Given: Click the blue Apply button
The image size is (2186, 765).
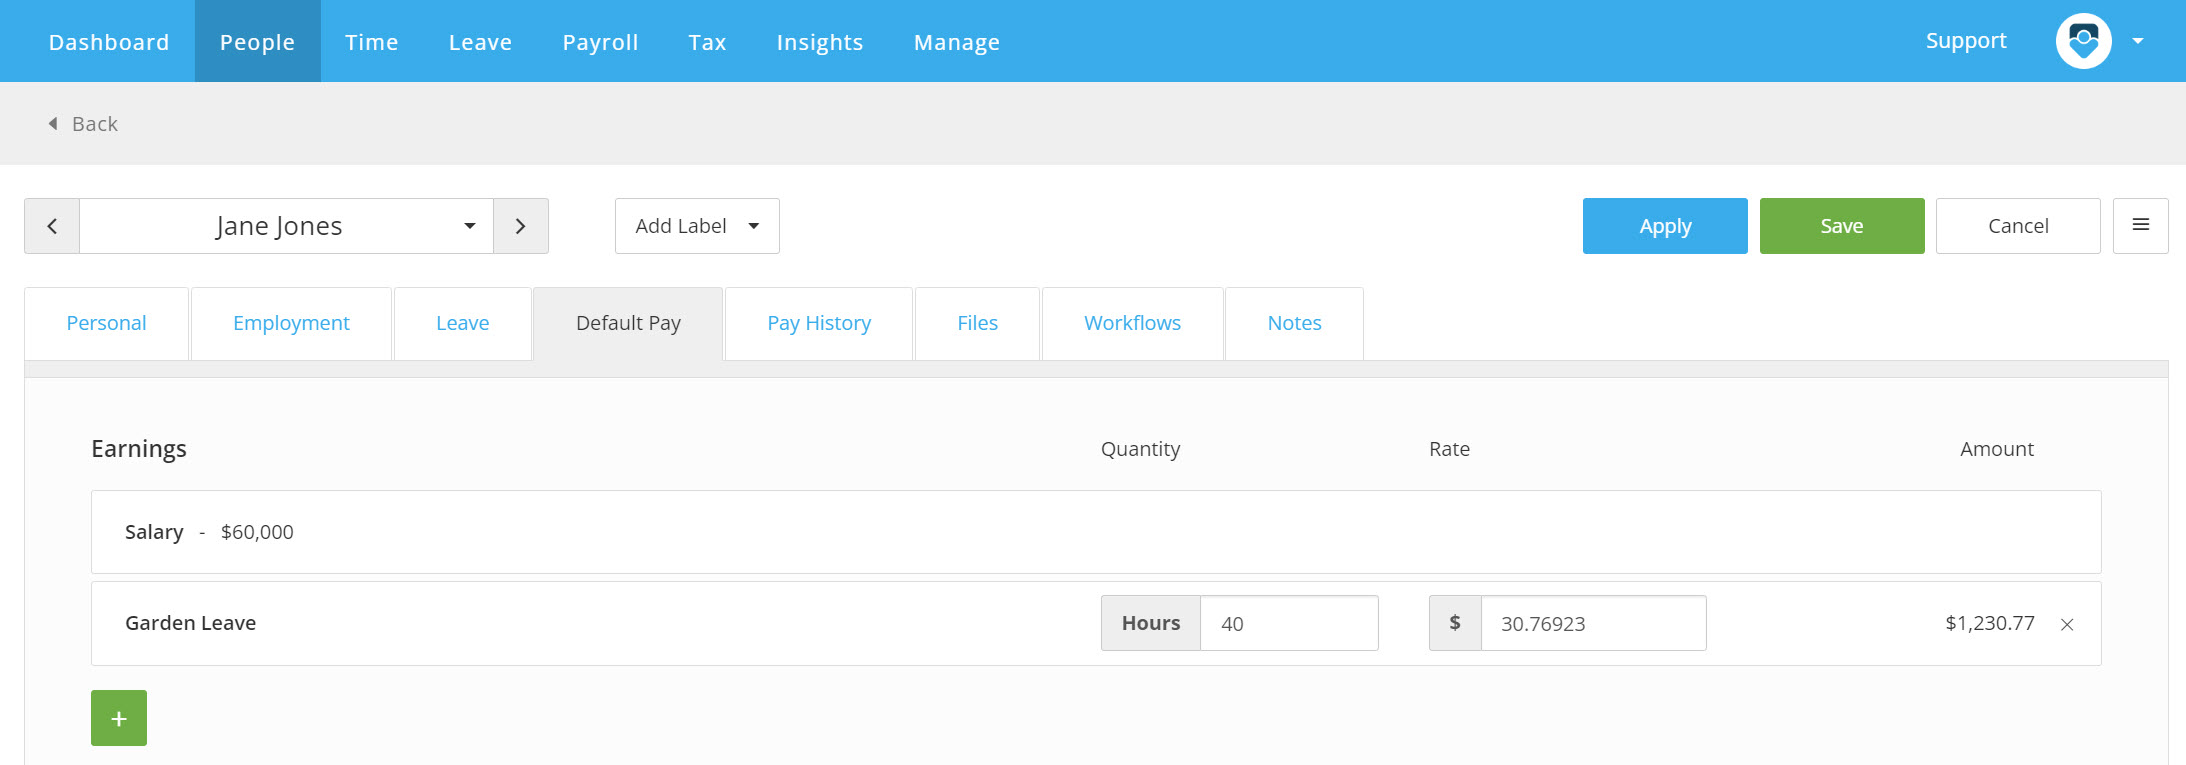Looking at the screenshot, I should (x=1665, y=226).
